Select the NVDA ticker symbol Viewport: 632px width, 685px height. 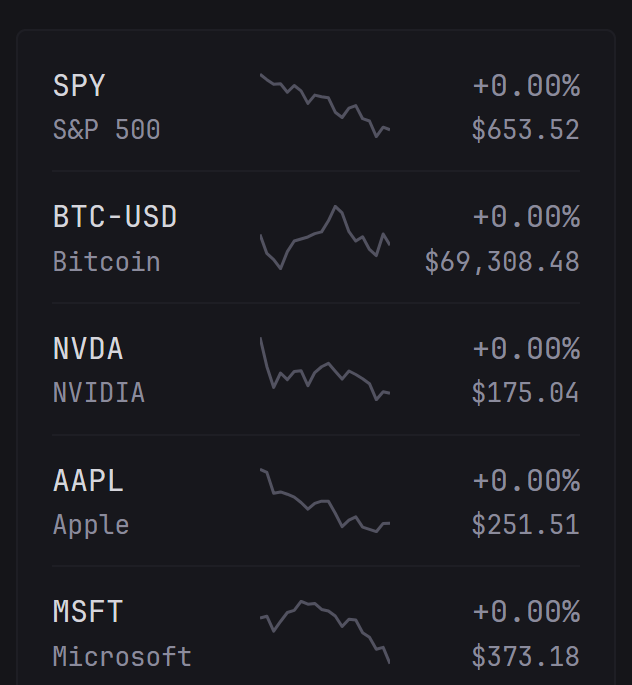88,349
